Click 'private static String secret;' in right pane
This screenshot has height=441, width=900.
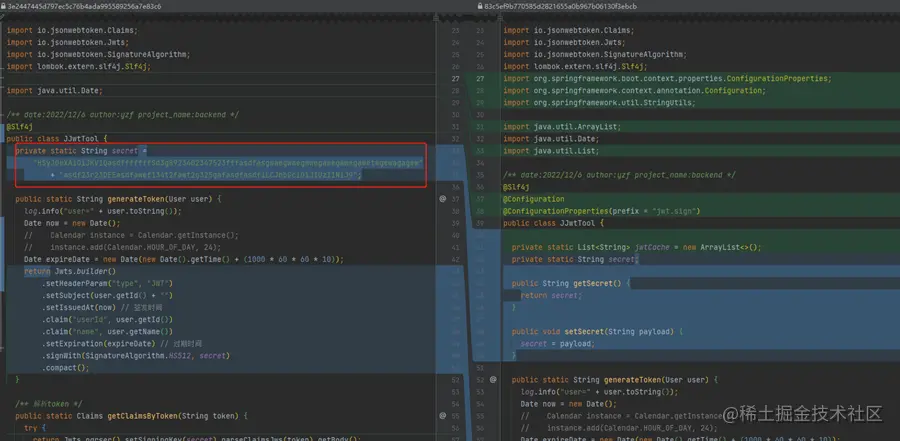tap(575, 260)
